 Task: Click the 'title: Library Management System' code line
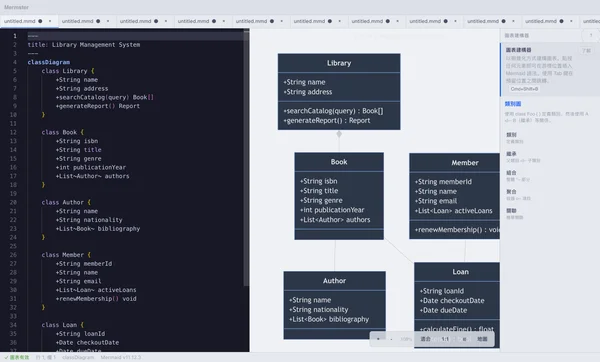coord(84,45)
